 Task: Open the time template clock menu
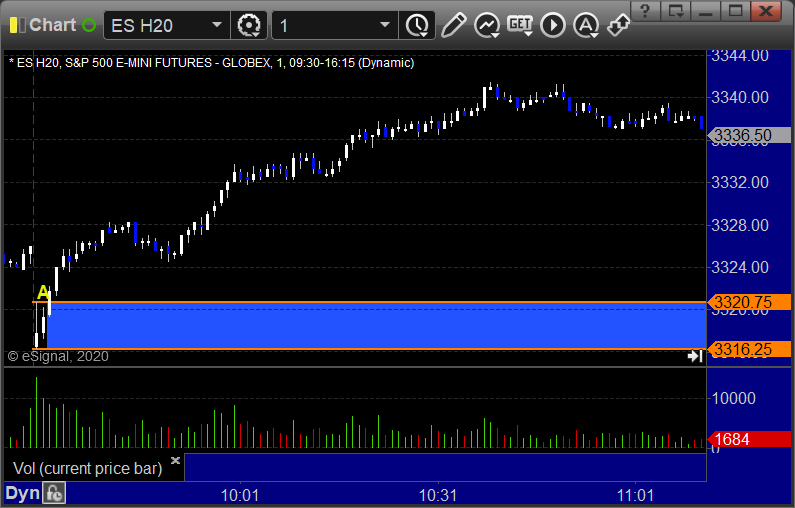point(417,25)
